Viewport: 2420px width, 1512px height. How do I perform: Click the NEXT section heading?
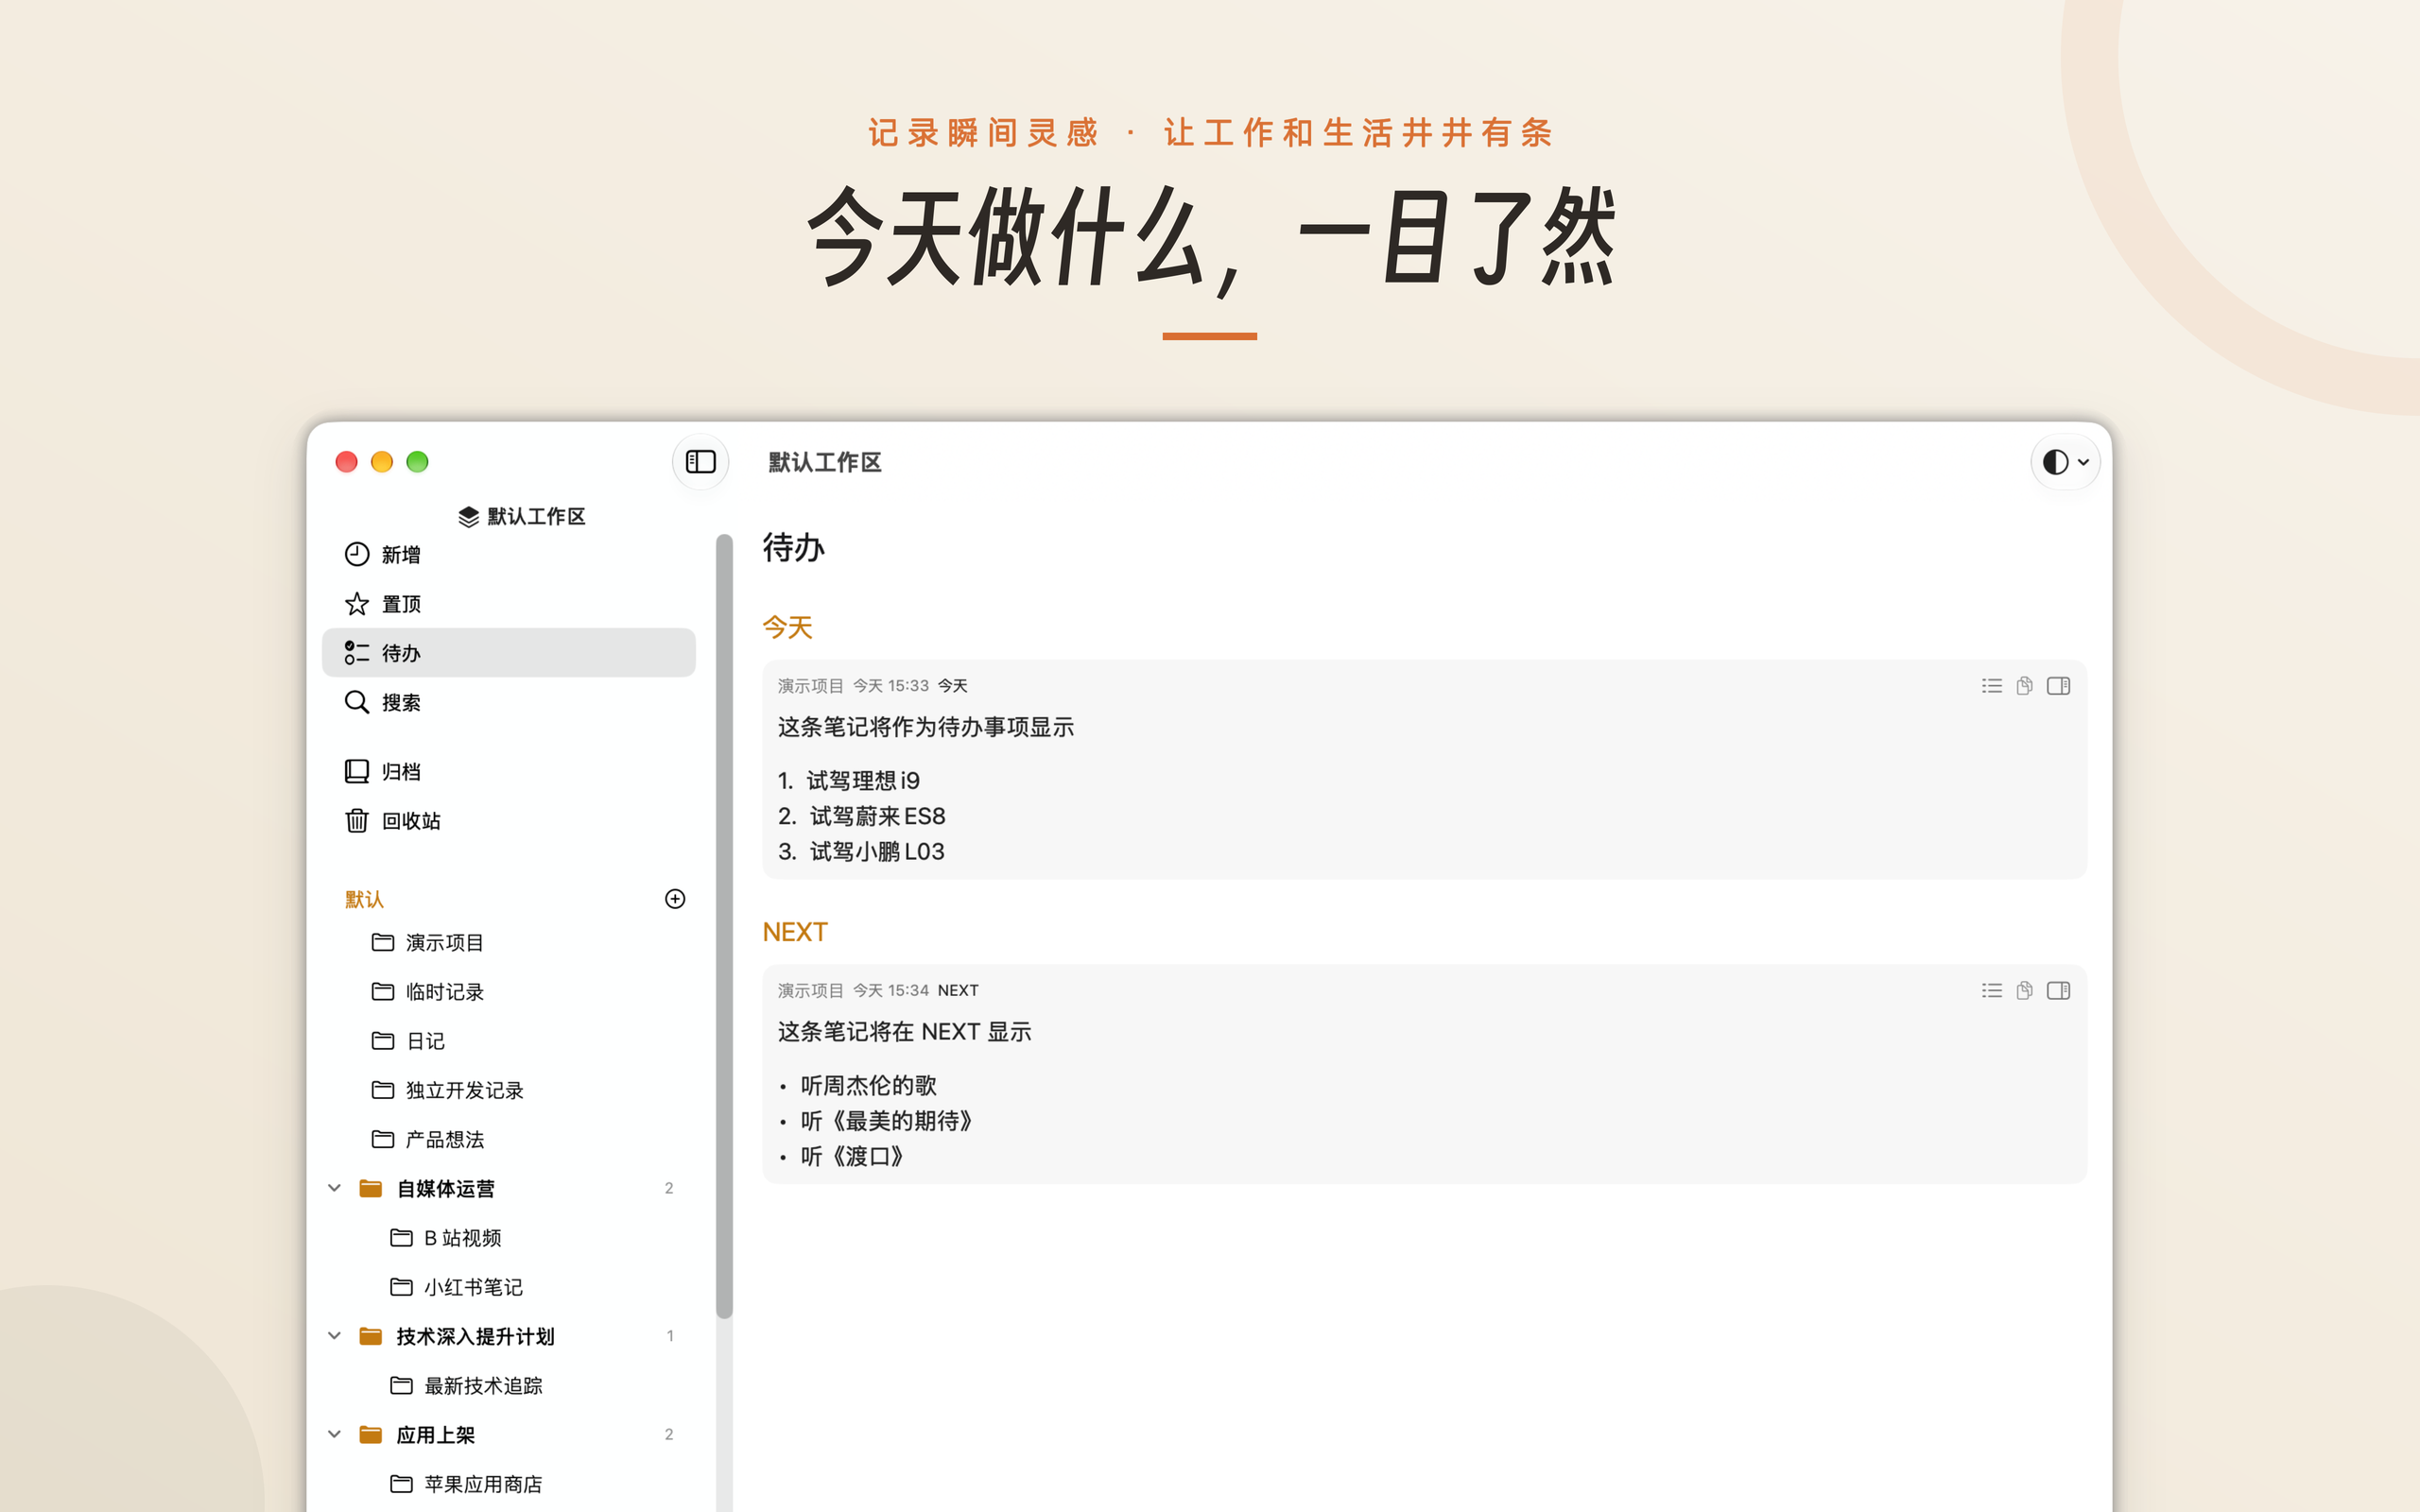795,932
